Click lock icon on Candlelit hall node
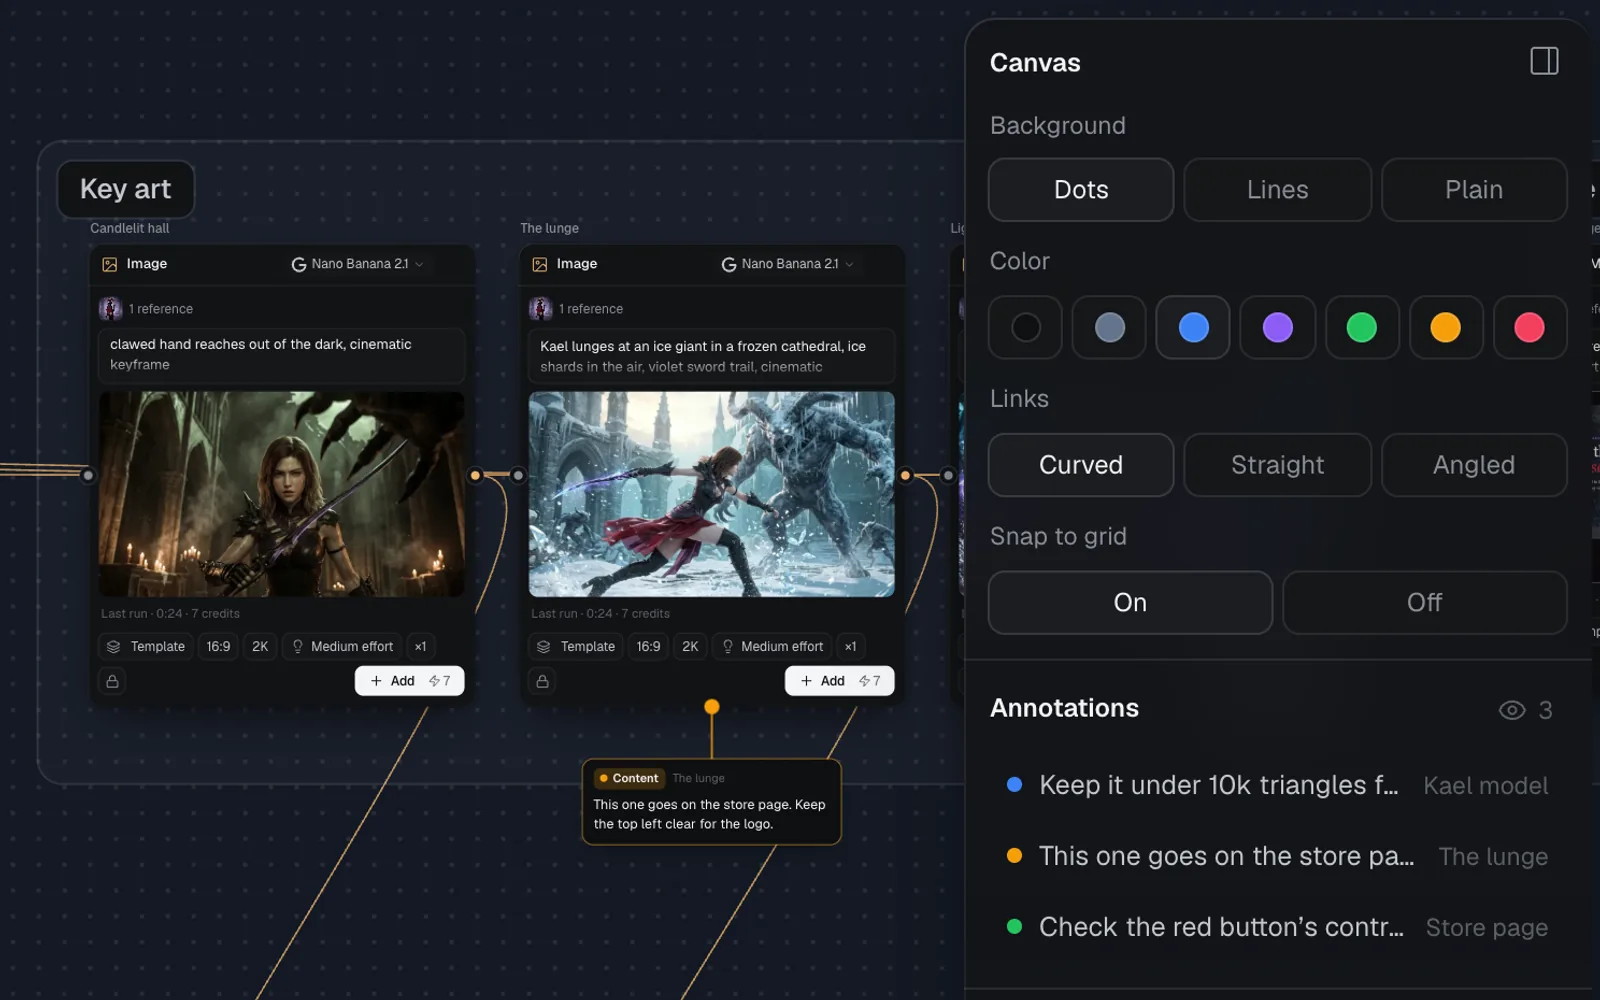Viewport: 1600px width, 1000px height. (x=112, y=681)
